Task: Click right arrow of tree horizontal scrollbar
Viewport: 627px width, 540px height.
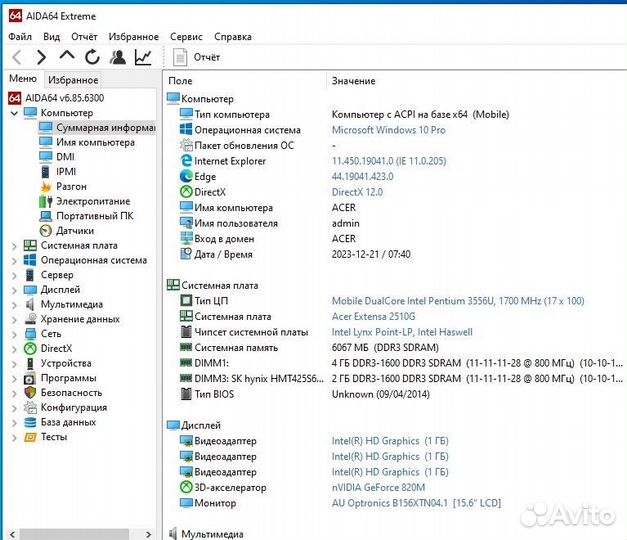Action: click(x=148, y=534)
